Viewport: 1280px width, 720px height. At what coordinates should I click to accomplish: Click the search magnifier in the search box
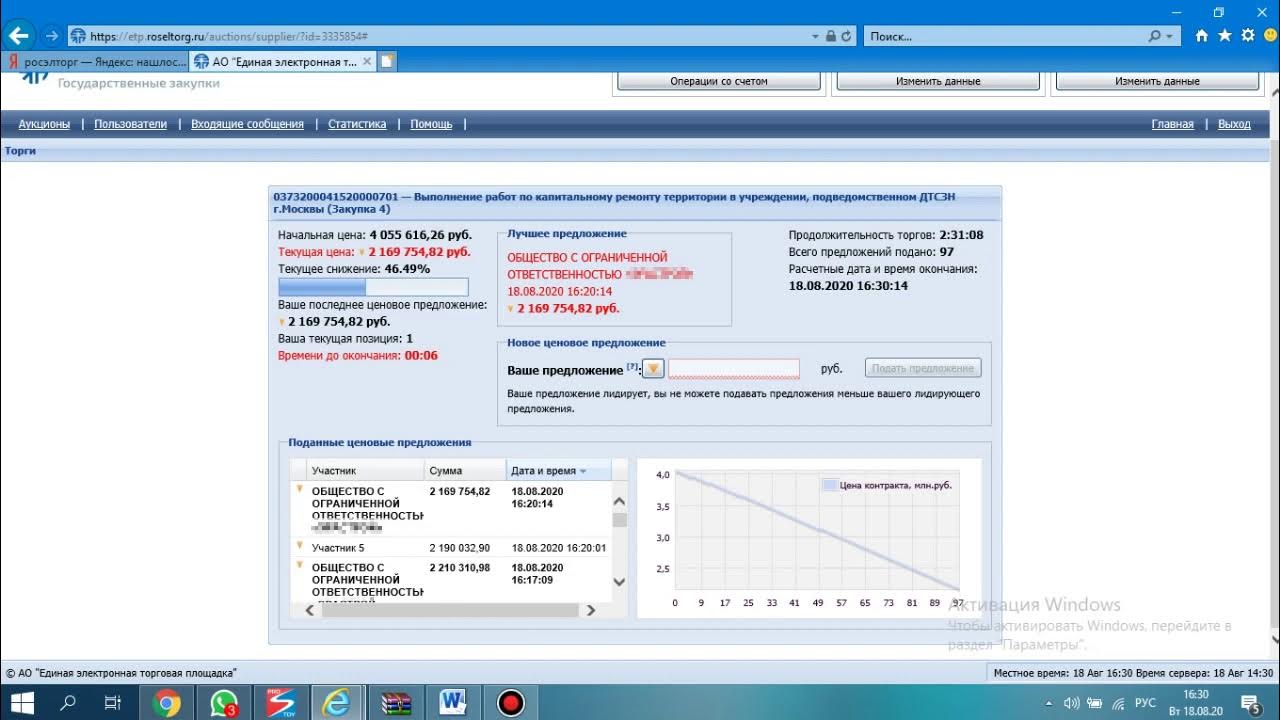pos(1155,36)
